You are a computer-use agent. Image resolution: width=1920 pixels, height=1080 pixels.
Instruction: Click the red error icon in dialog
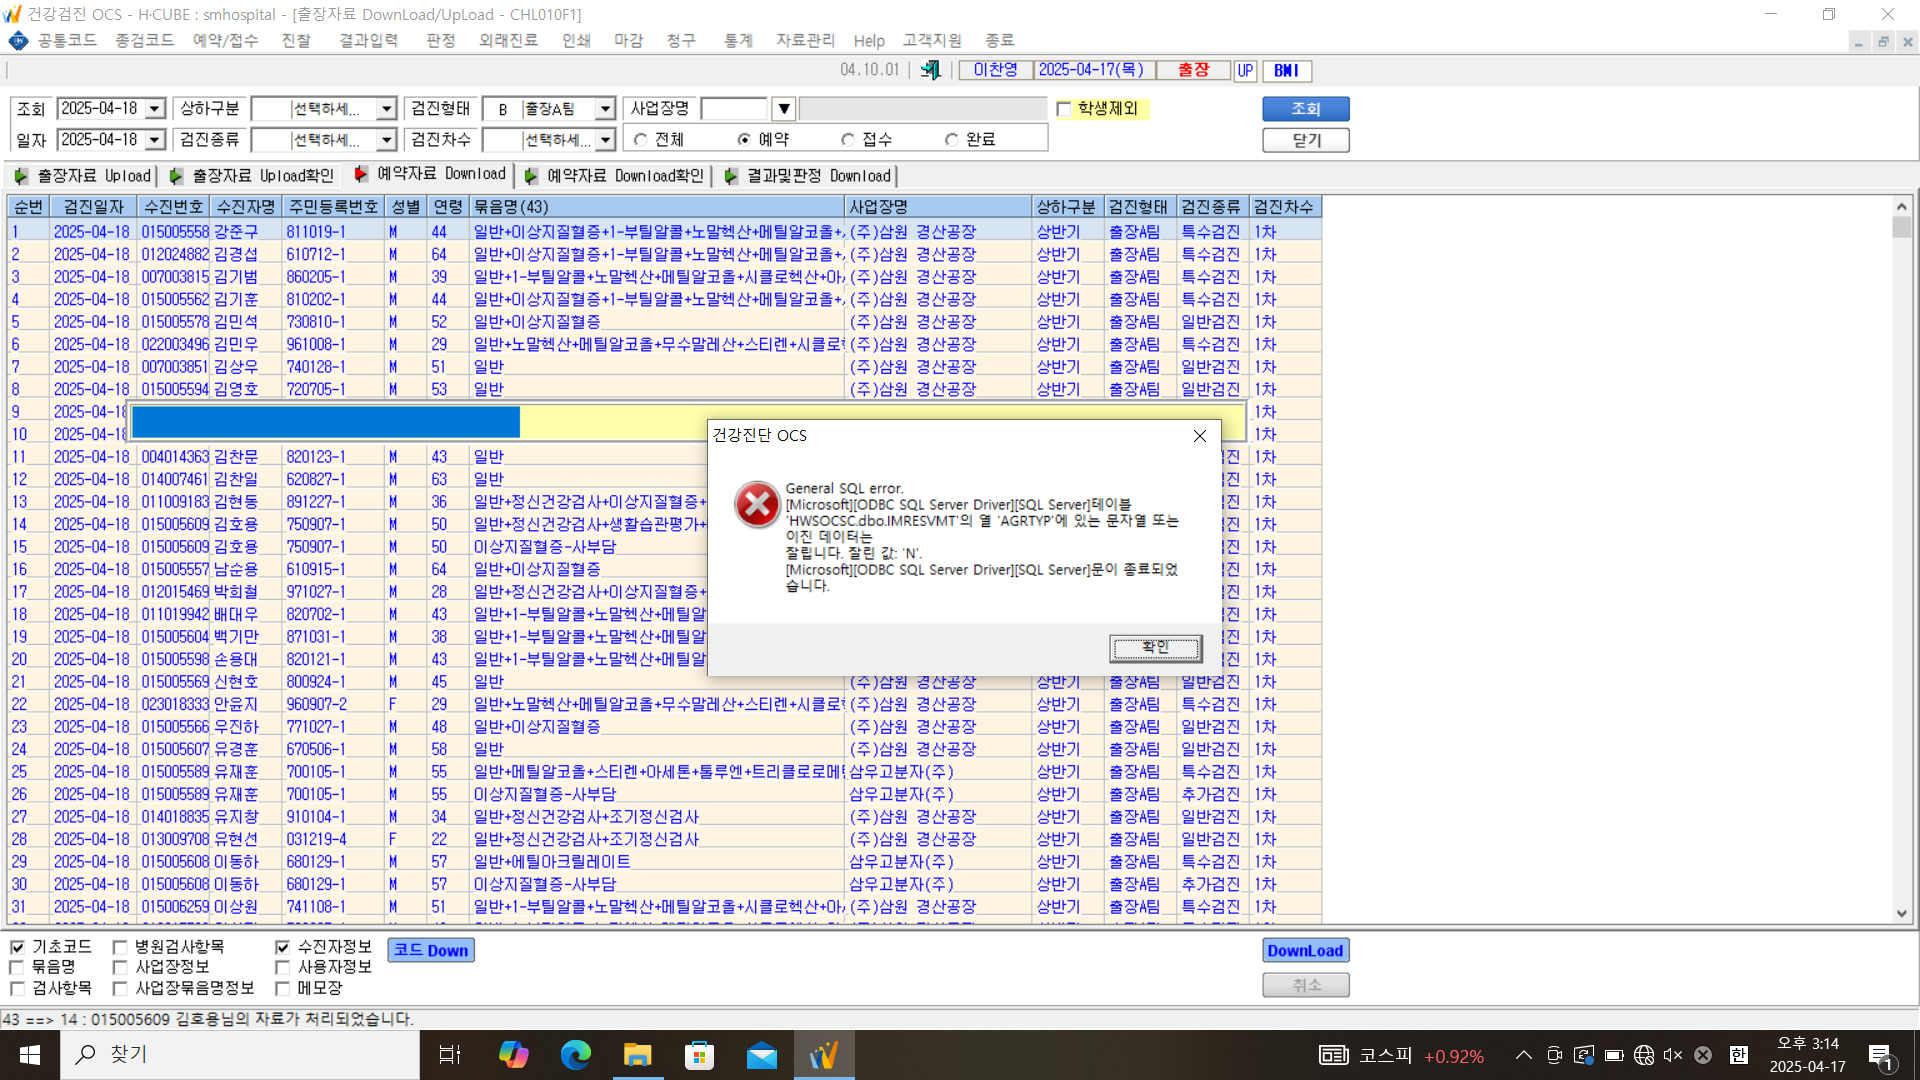757,504
